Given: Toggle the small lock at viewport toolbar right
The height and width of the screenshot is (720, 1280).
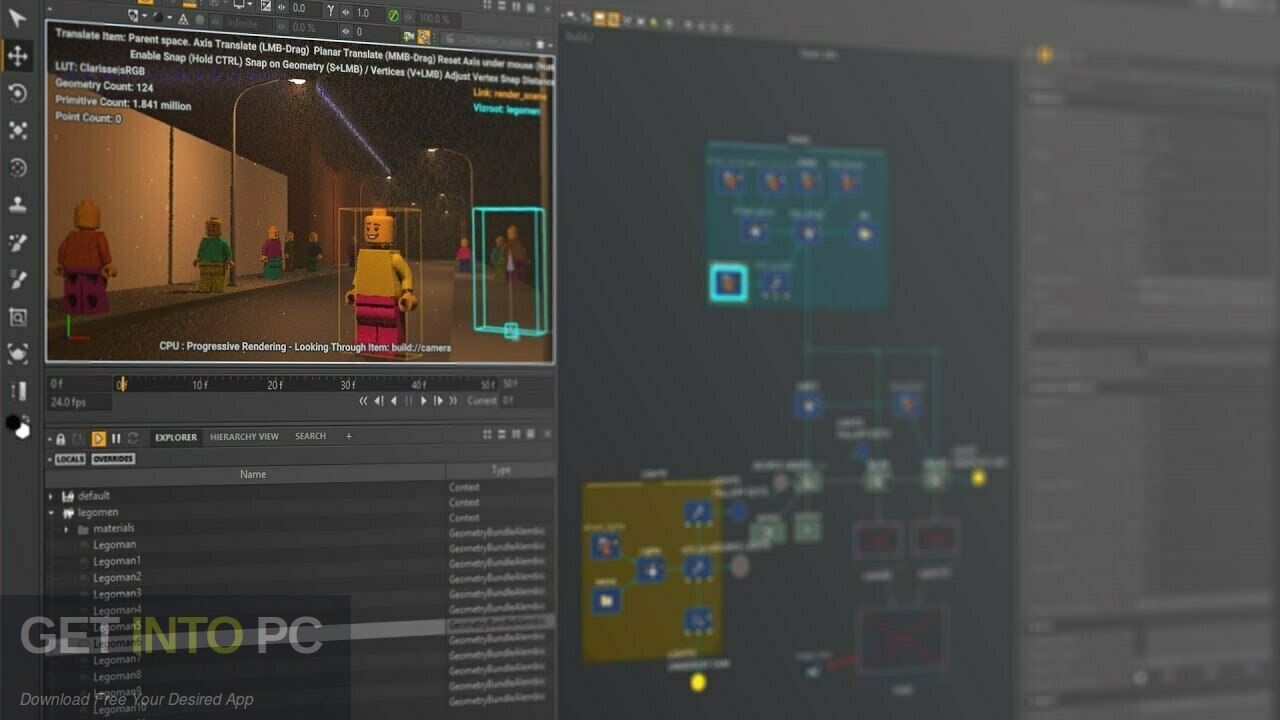Looking at the screenshot, I should point(540,43).
